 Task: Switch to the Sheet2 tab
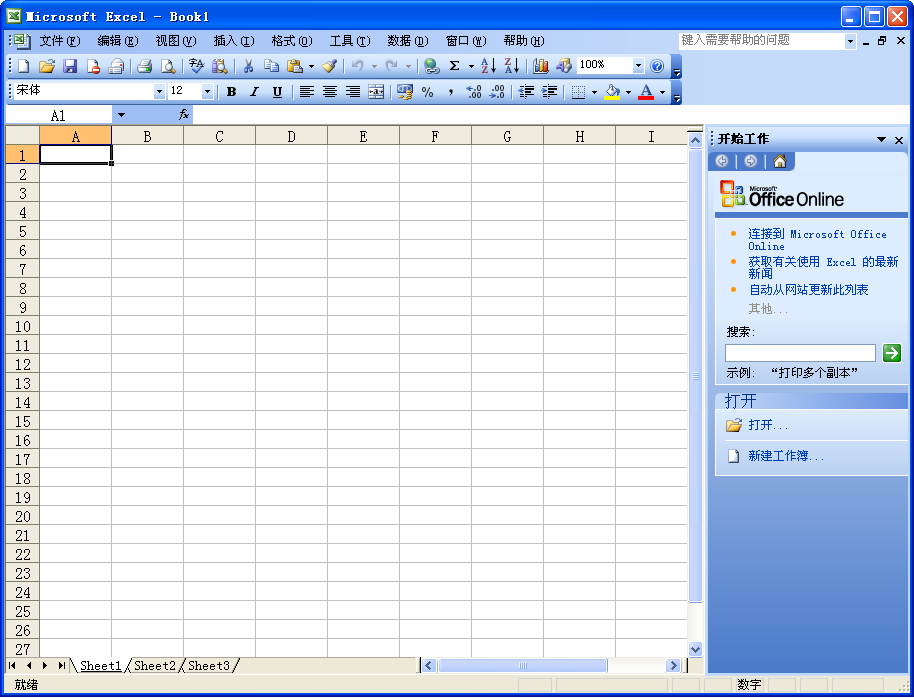(154, 665)
